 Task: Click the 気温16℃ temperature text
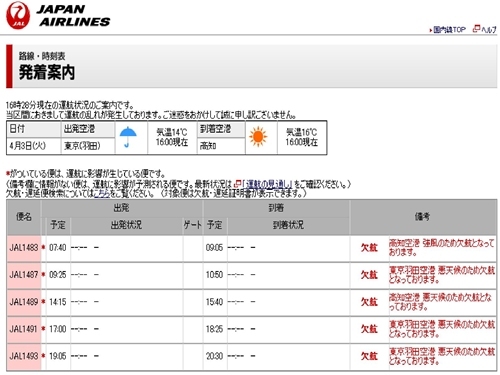click(x=301, y=132)
